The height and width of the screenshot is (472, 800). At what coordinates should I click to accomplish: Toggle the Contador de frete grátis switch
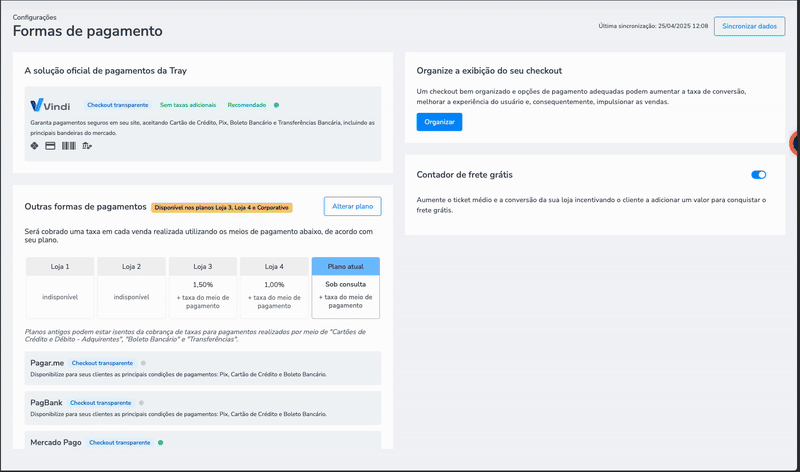coord(758,175)
